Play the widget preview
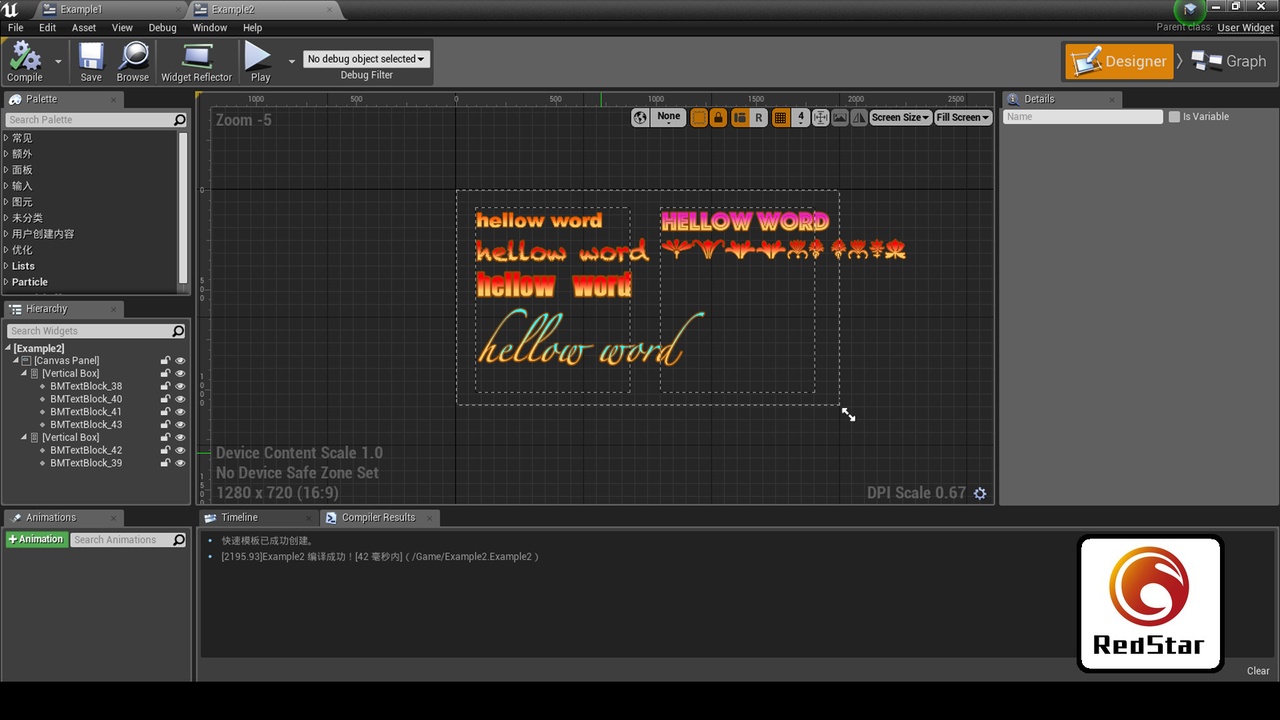The width and height of the screenshot is (1280, 720). (x=260, y=62)
